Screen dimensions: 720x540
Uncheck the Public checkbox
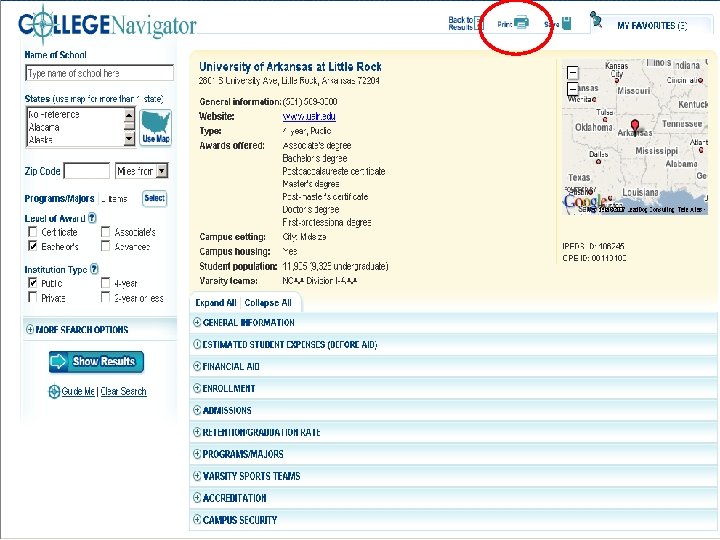[33, 282]
